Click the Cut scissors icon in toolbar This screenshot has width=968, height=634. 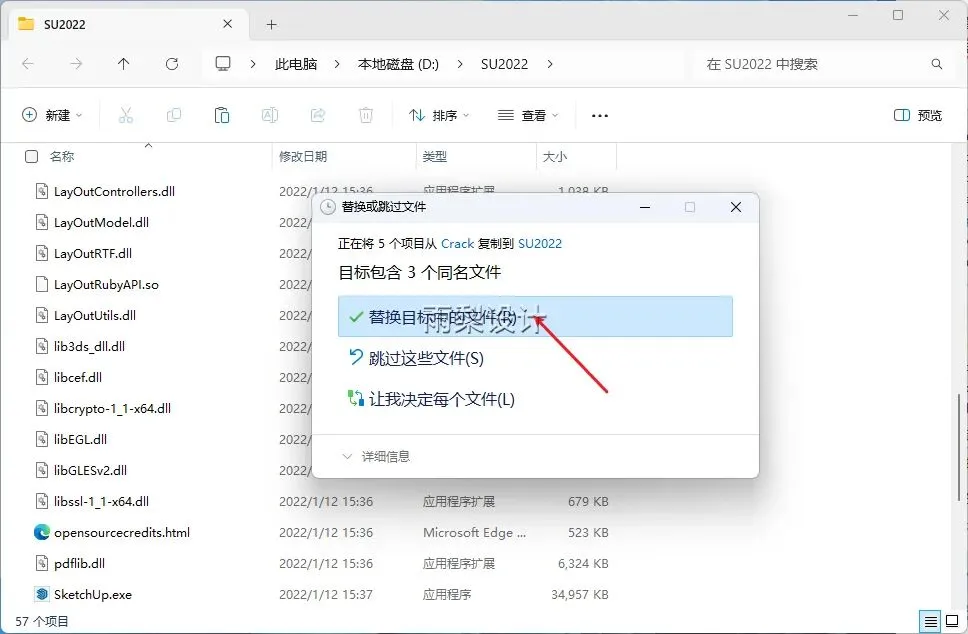(x=126, y=115)
